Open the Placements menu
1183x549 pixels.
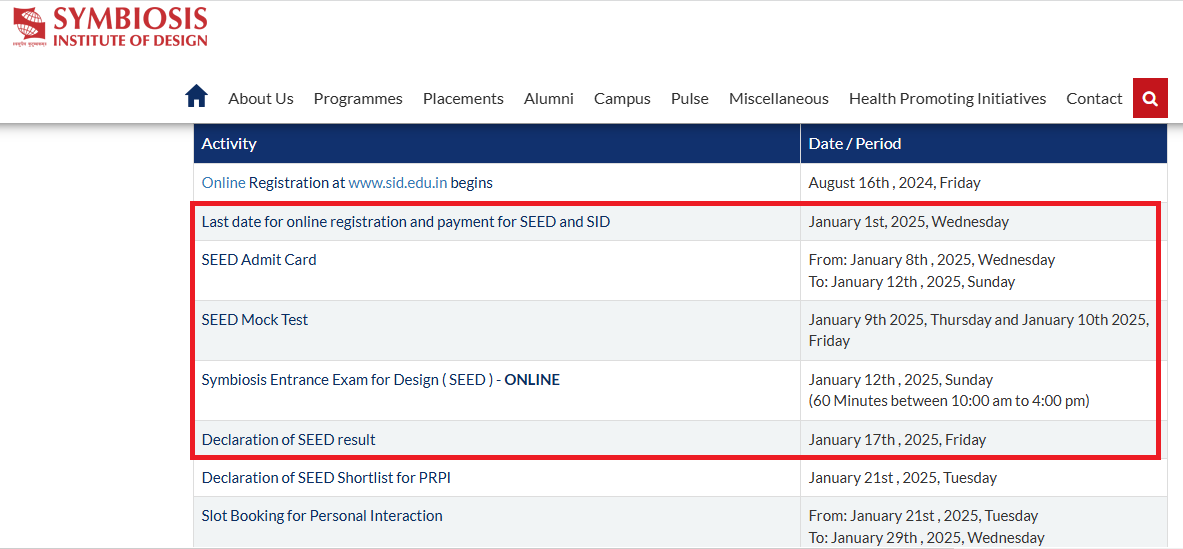(463, 99)
